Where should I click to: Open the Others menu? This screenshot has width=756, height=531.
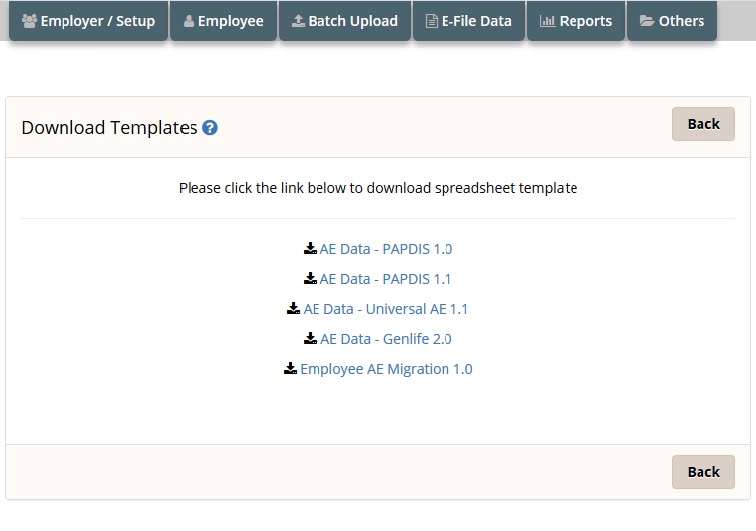coord(672,21)
